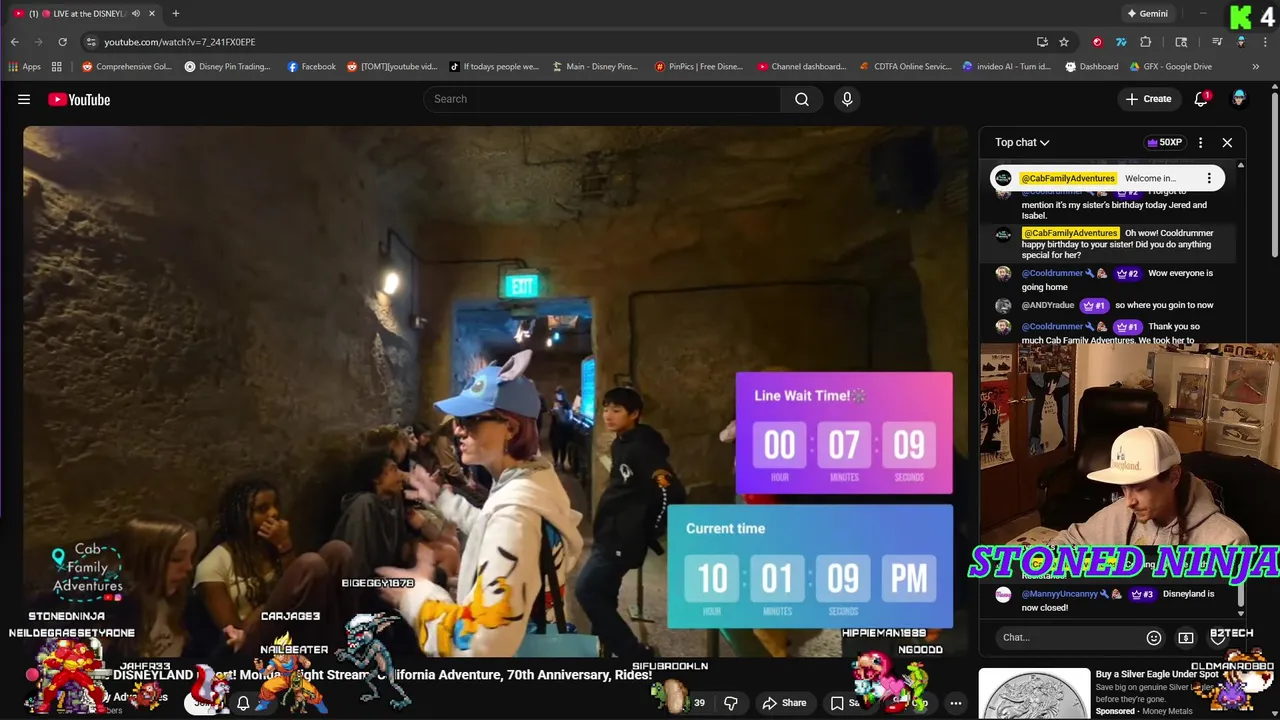Open tab groups grid icon in bookmarks bar

[57, 67]
